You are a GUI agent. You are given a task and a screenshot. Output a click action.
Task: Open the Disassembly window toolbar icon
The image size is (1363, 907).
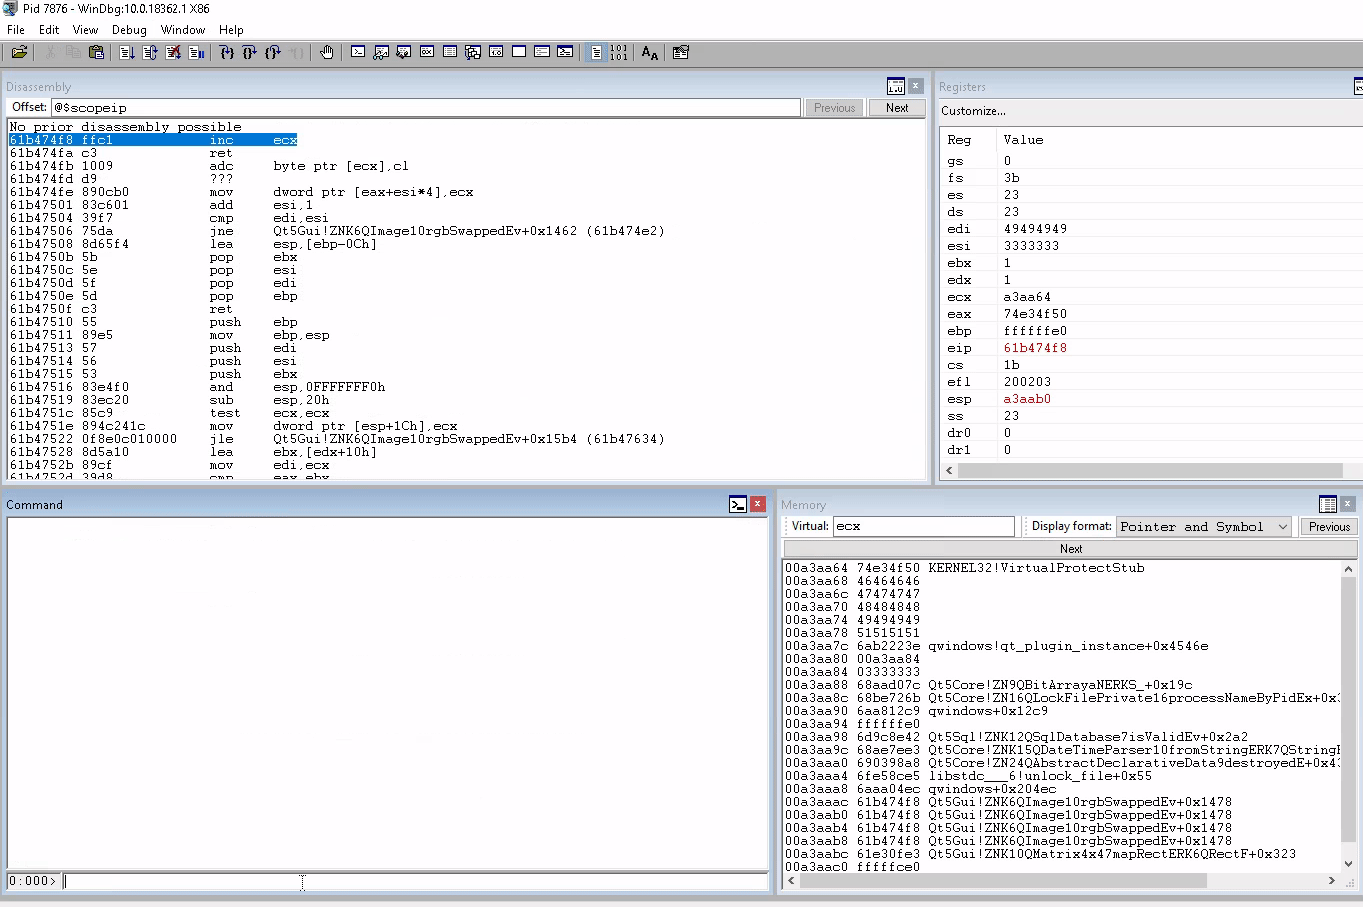(x=496, y=52)
